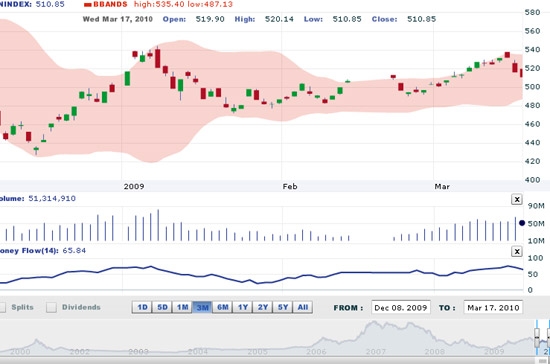This screenshot has height=364, width=550.
Task: Select the 3M time range
Action: [x=202, y=307]
